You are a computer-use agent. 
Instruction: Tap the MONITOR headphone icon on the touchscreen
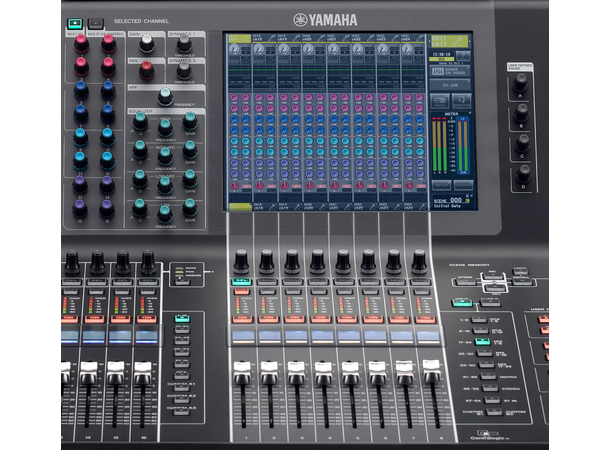click(462, 101)
